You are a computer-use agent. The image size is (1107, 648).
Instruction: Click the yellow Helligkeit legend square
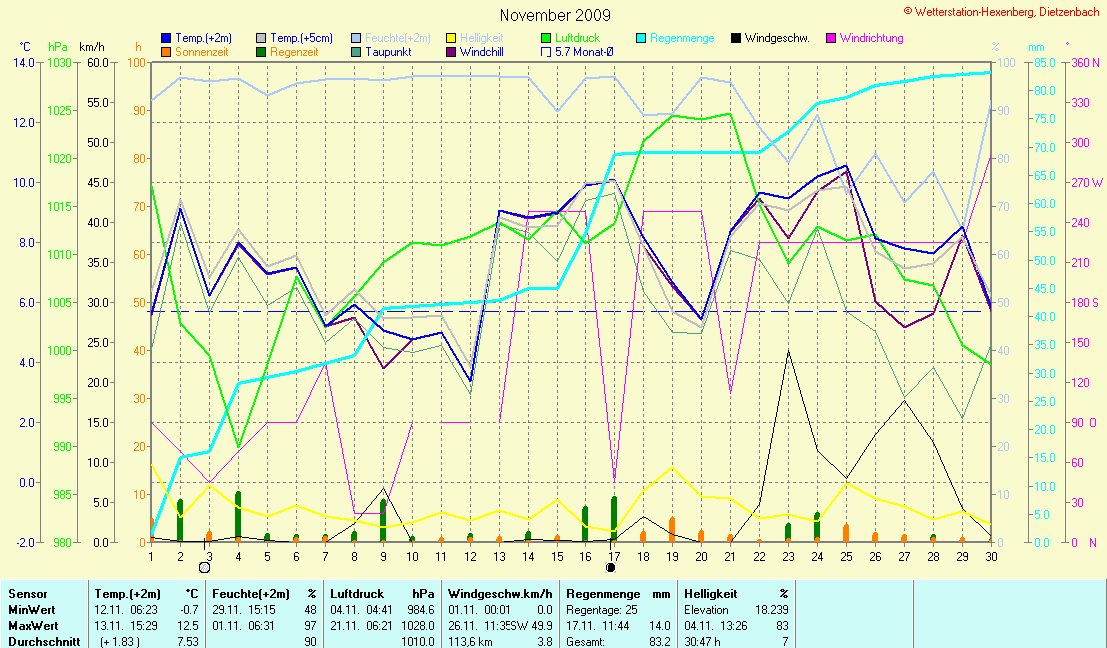[451, 38]
